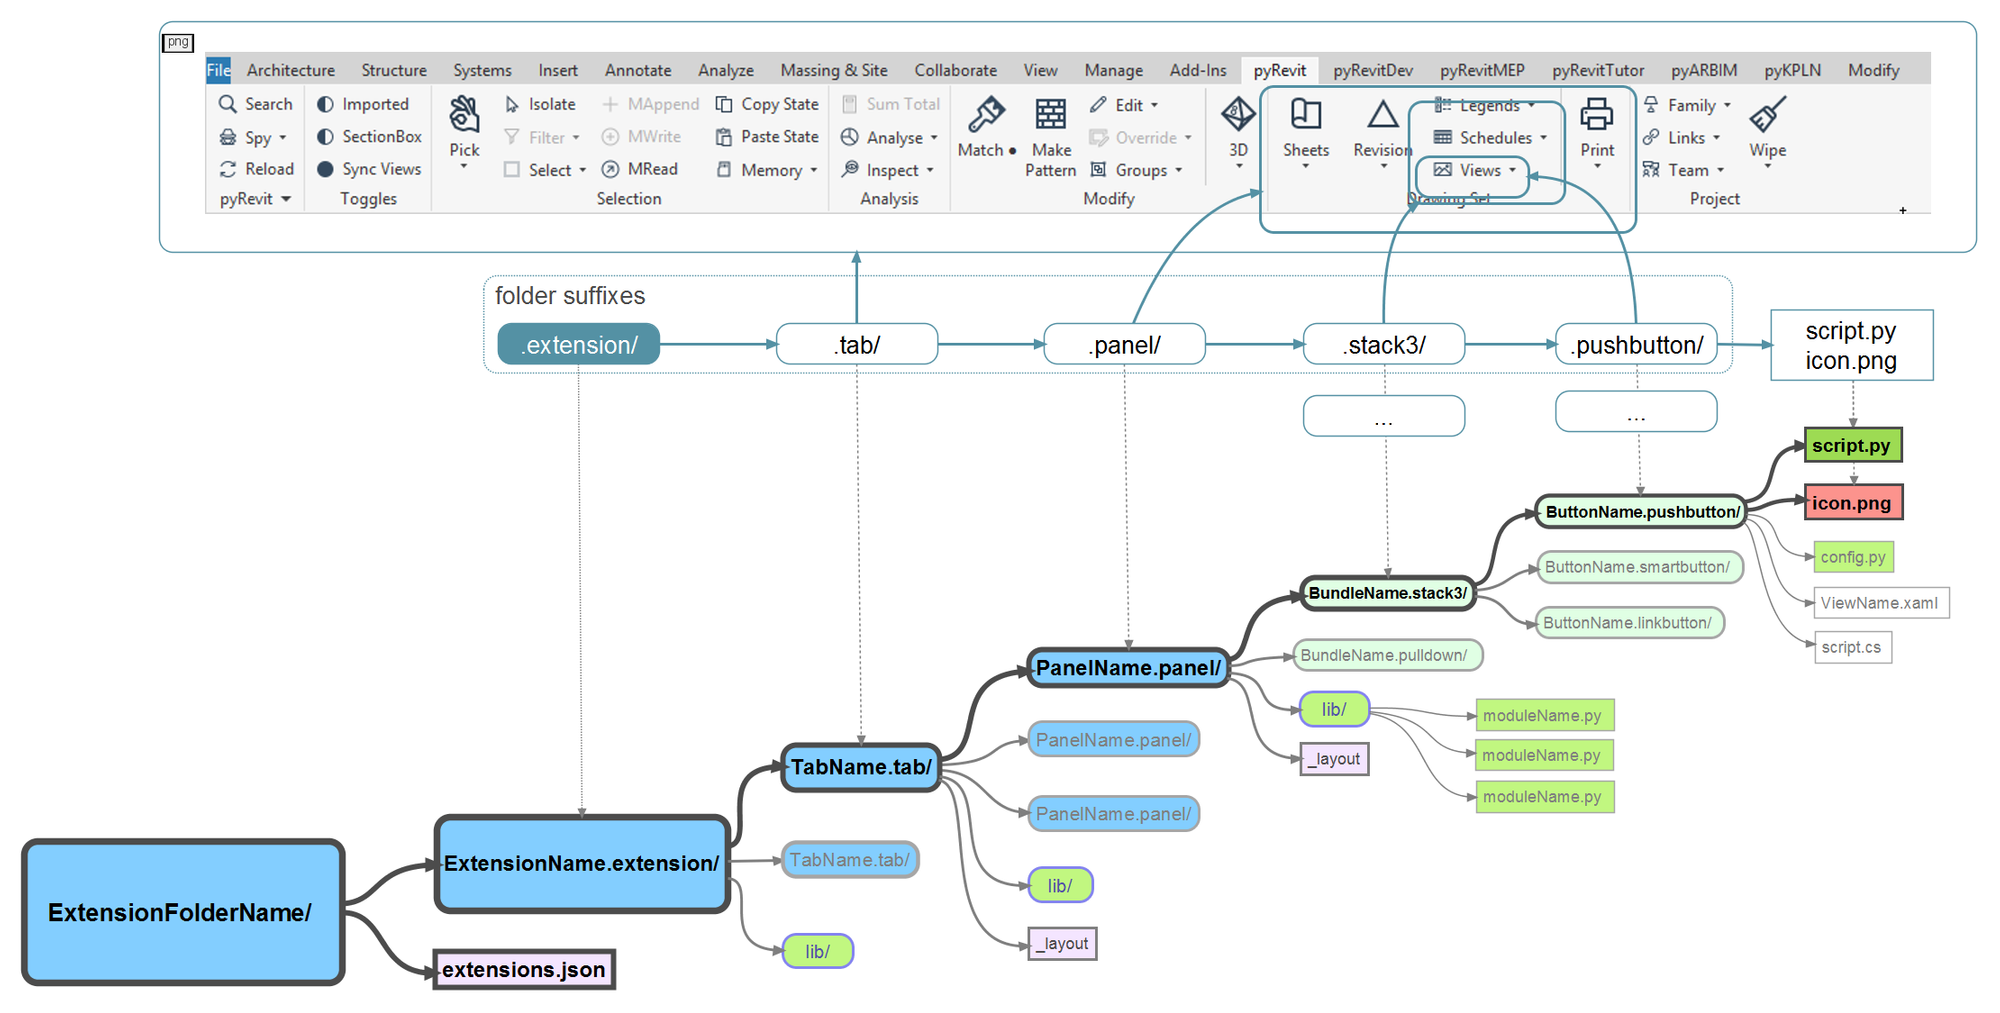Open the Architecture ribbon tab
The image size is (2000, 1013).
point(290,70)
